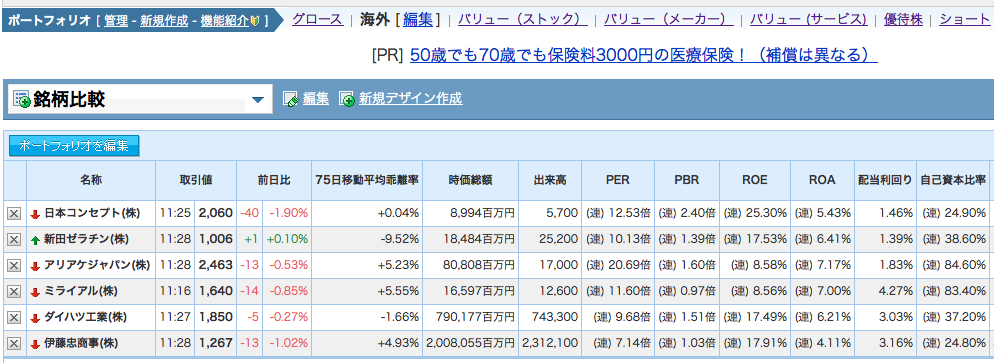Remove アリアケジャパン(株) row with X icon
Image resolution: width=994 pixels, height=363 pixels.
tap(13, 265)
